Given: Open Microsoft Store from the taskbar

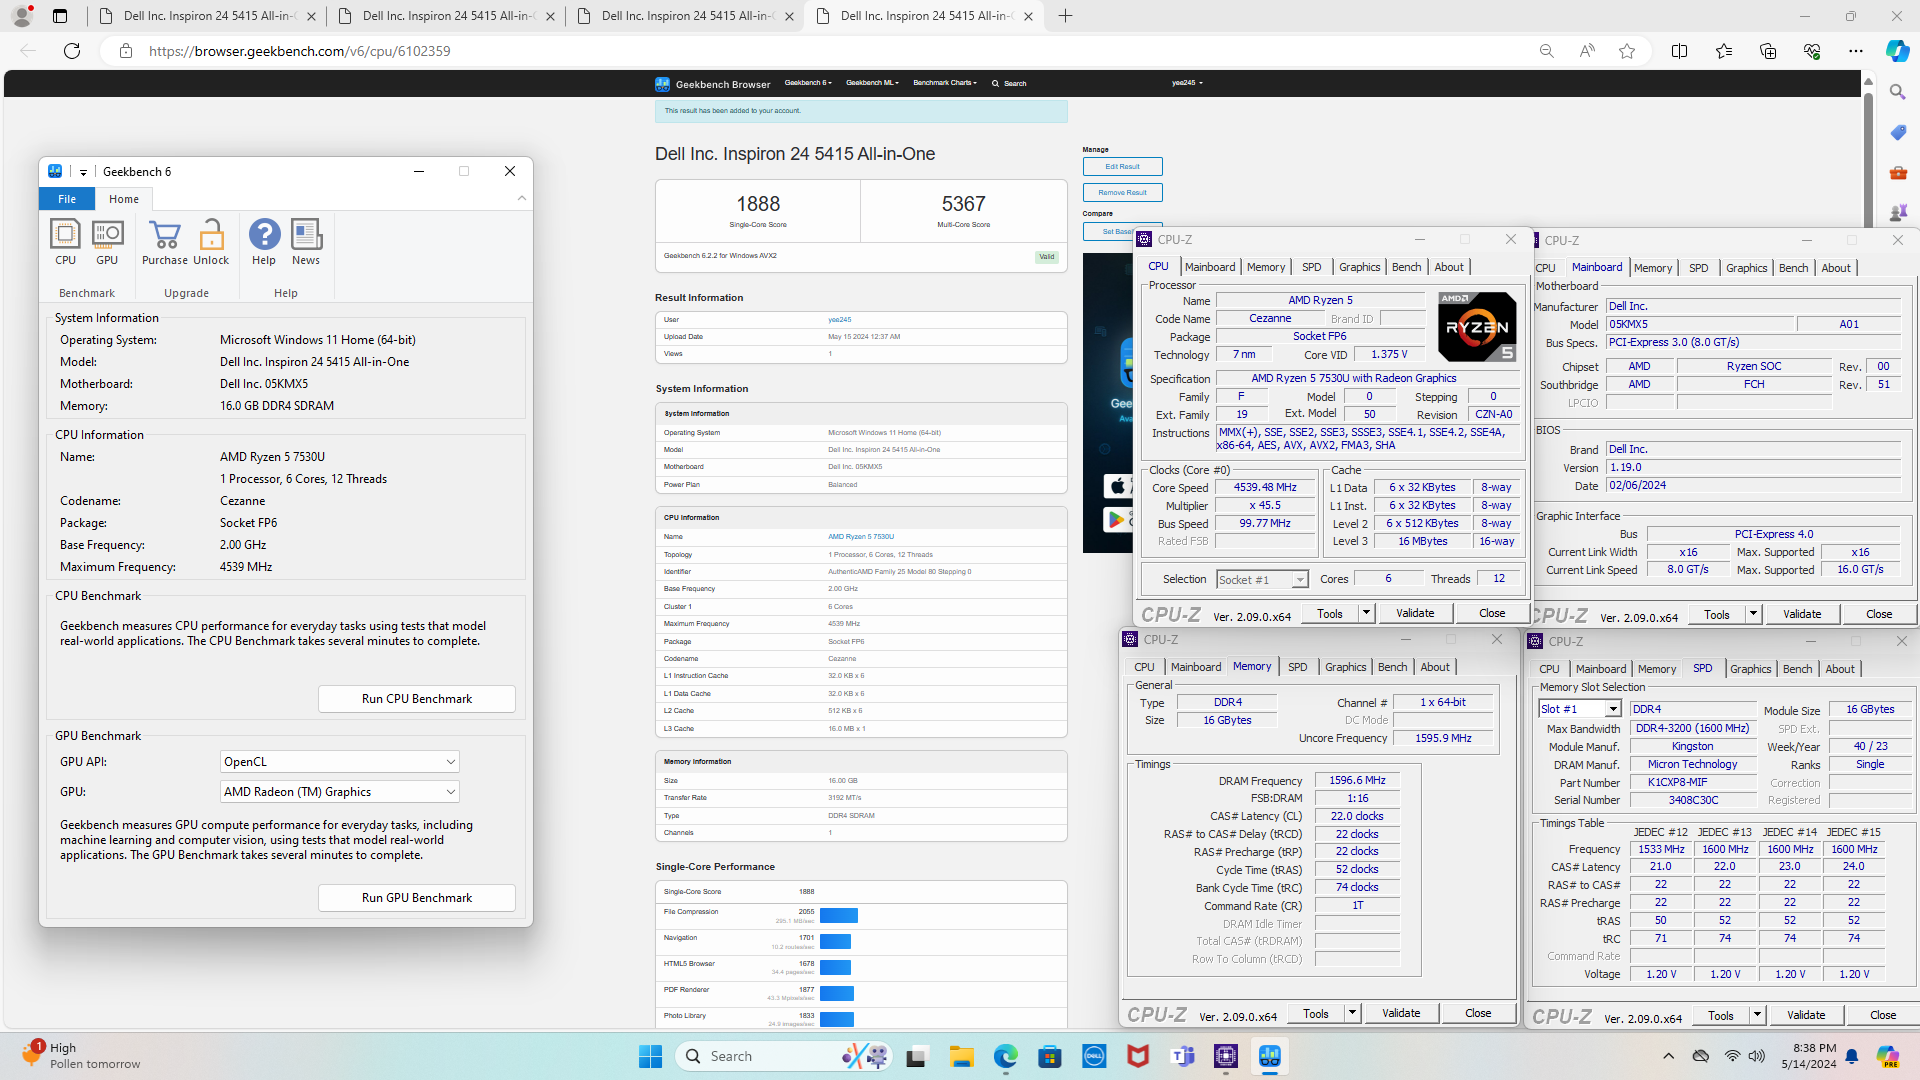Looking at the screenshot, I should (1050, 1056).
